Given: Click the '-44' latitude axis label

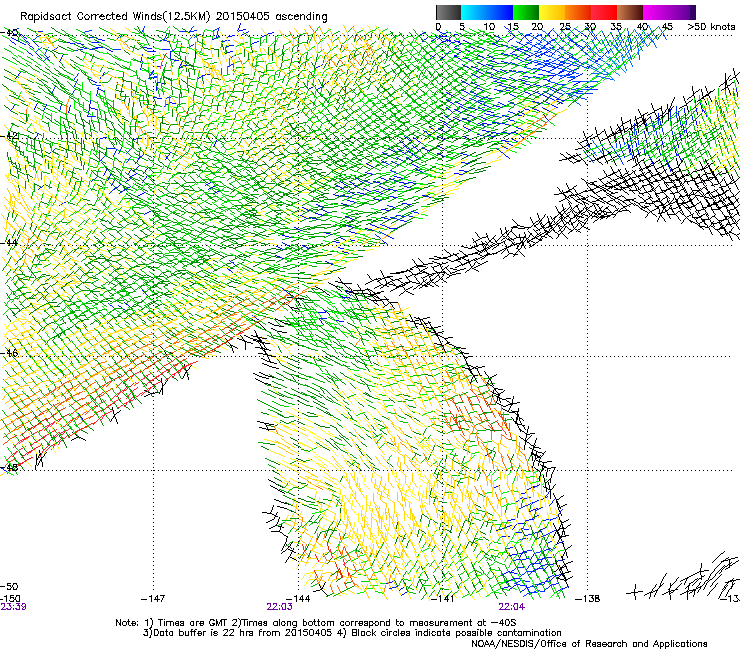Looking at the screenshot, I should [9, 243].
